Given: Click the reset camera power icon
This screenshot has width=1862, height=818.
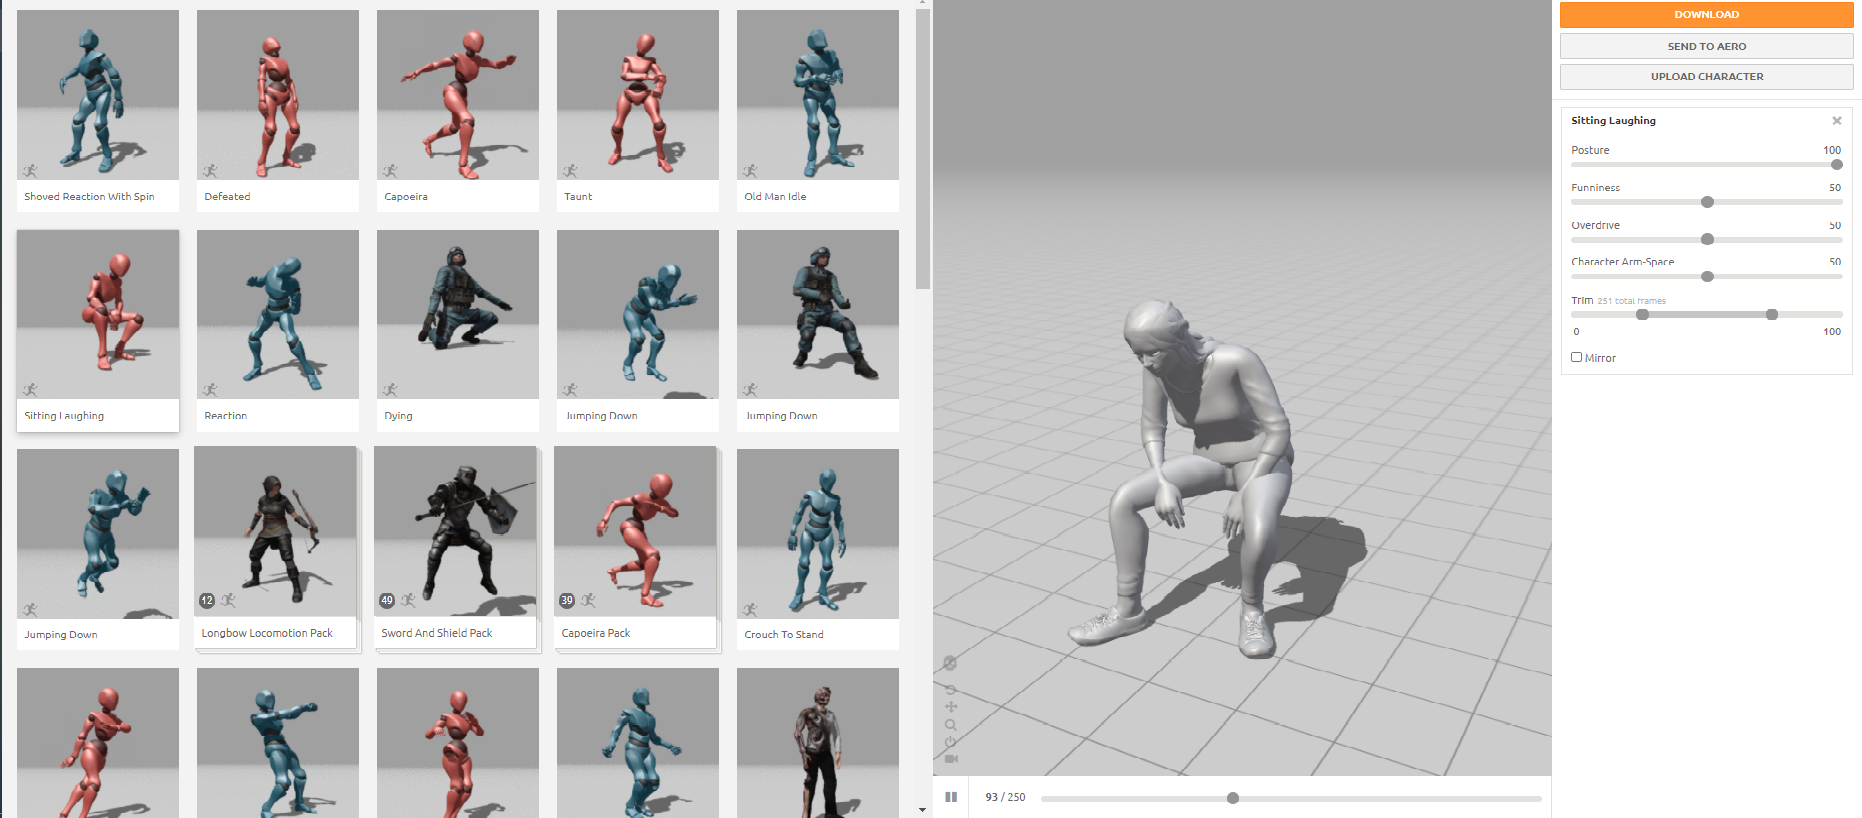Looking at the screenshot, I should [x=950, y=742].
